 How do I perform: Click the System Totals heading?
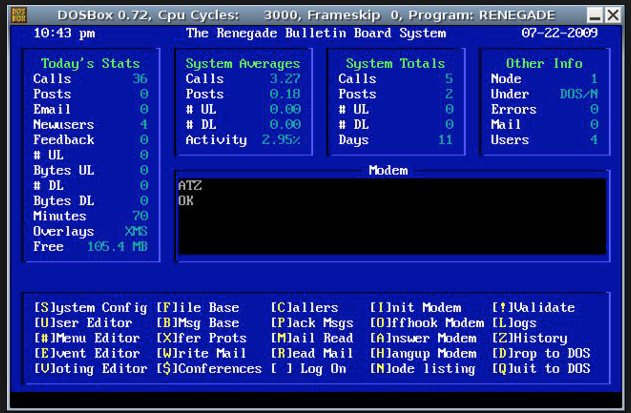click(395, 64)
